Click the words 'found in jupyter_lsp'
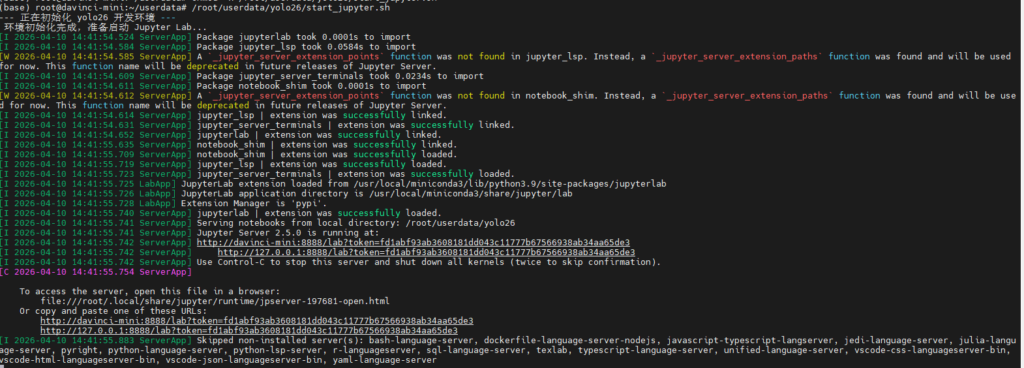 [x=532, y=57]
